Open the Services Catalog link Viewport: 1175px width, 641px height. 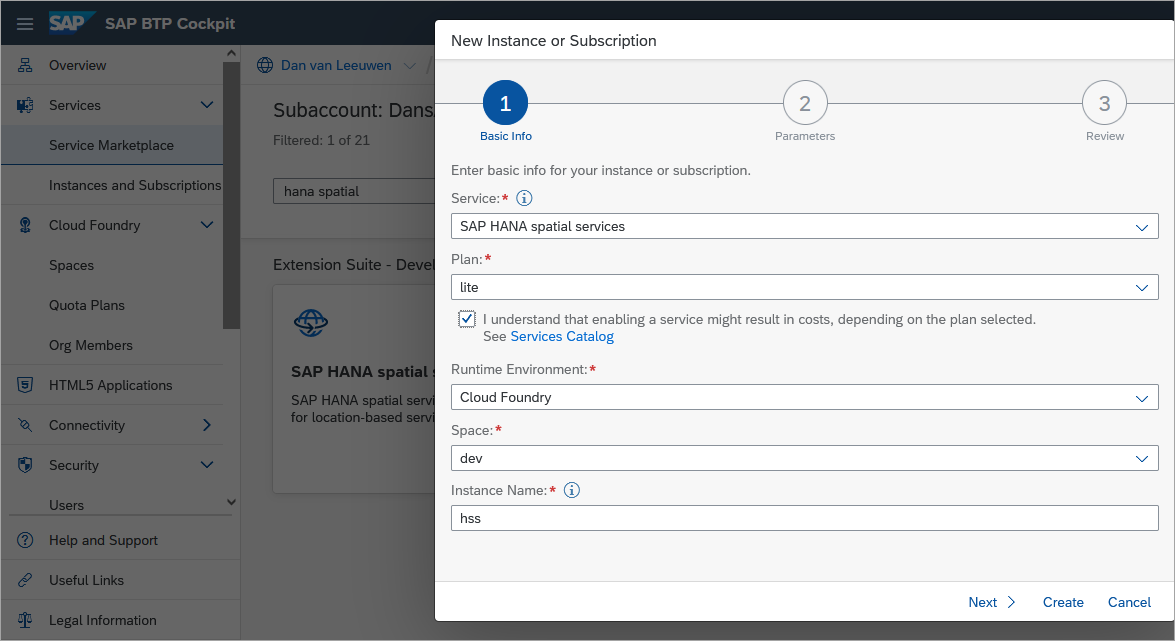562,337
